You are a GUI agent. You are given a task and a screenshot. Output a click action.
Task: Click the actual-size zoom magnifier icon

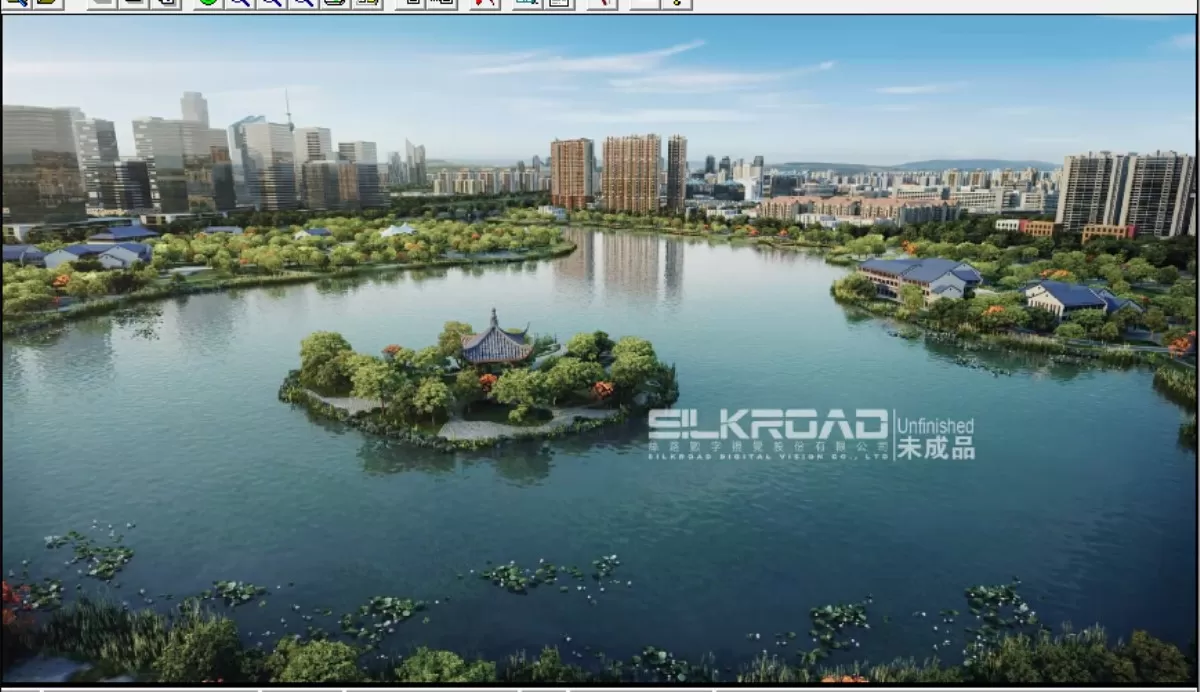[303, 4]
